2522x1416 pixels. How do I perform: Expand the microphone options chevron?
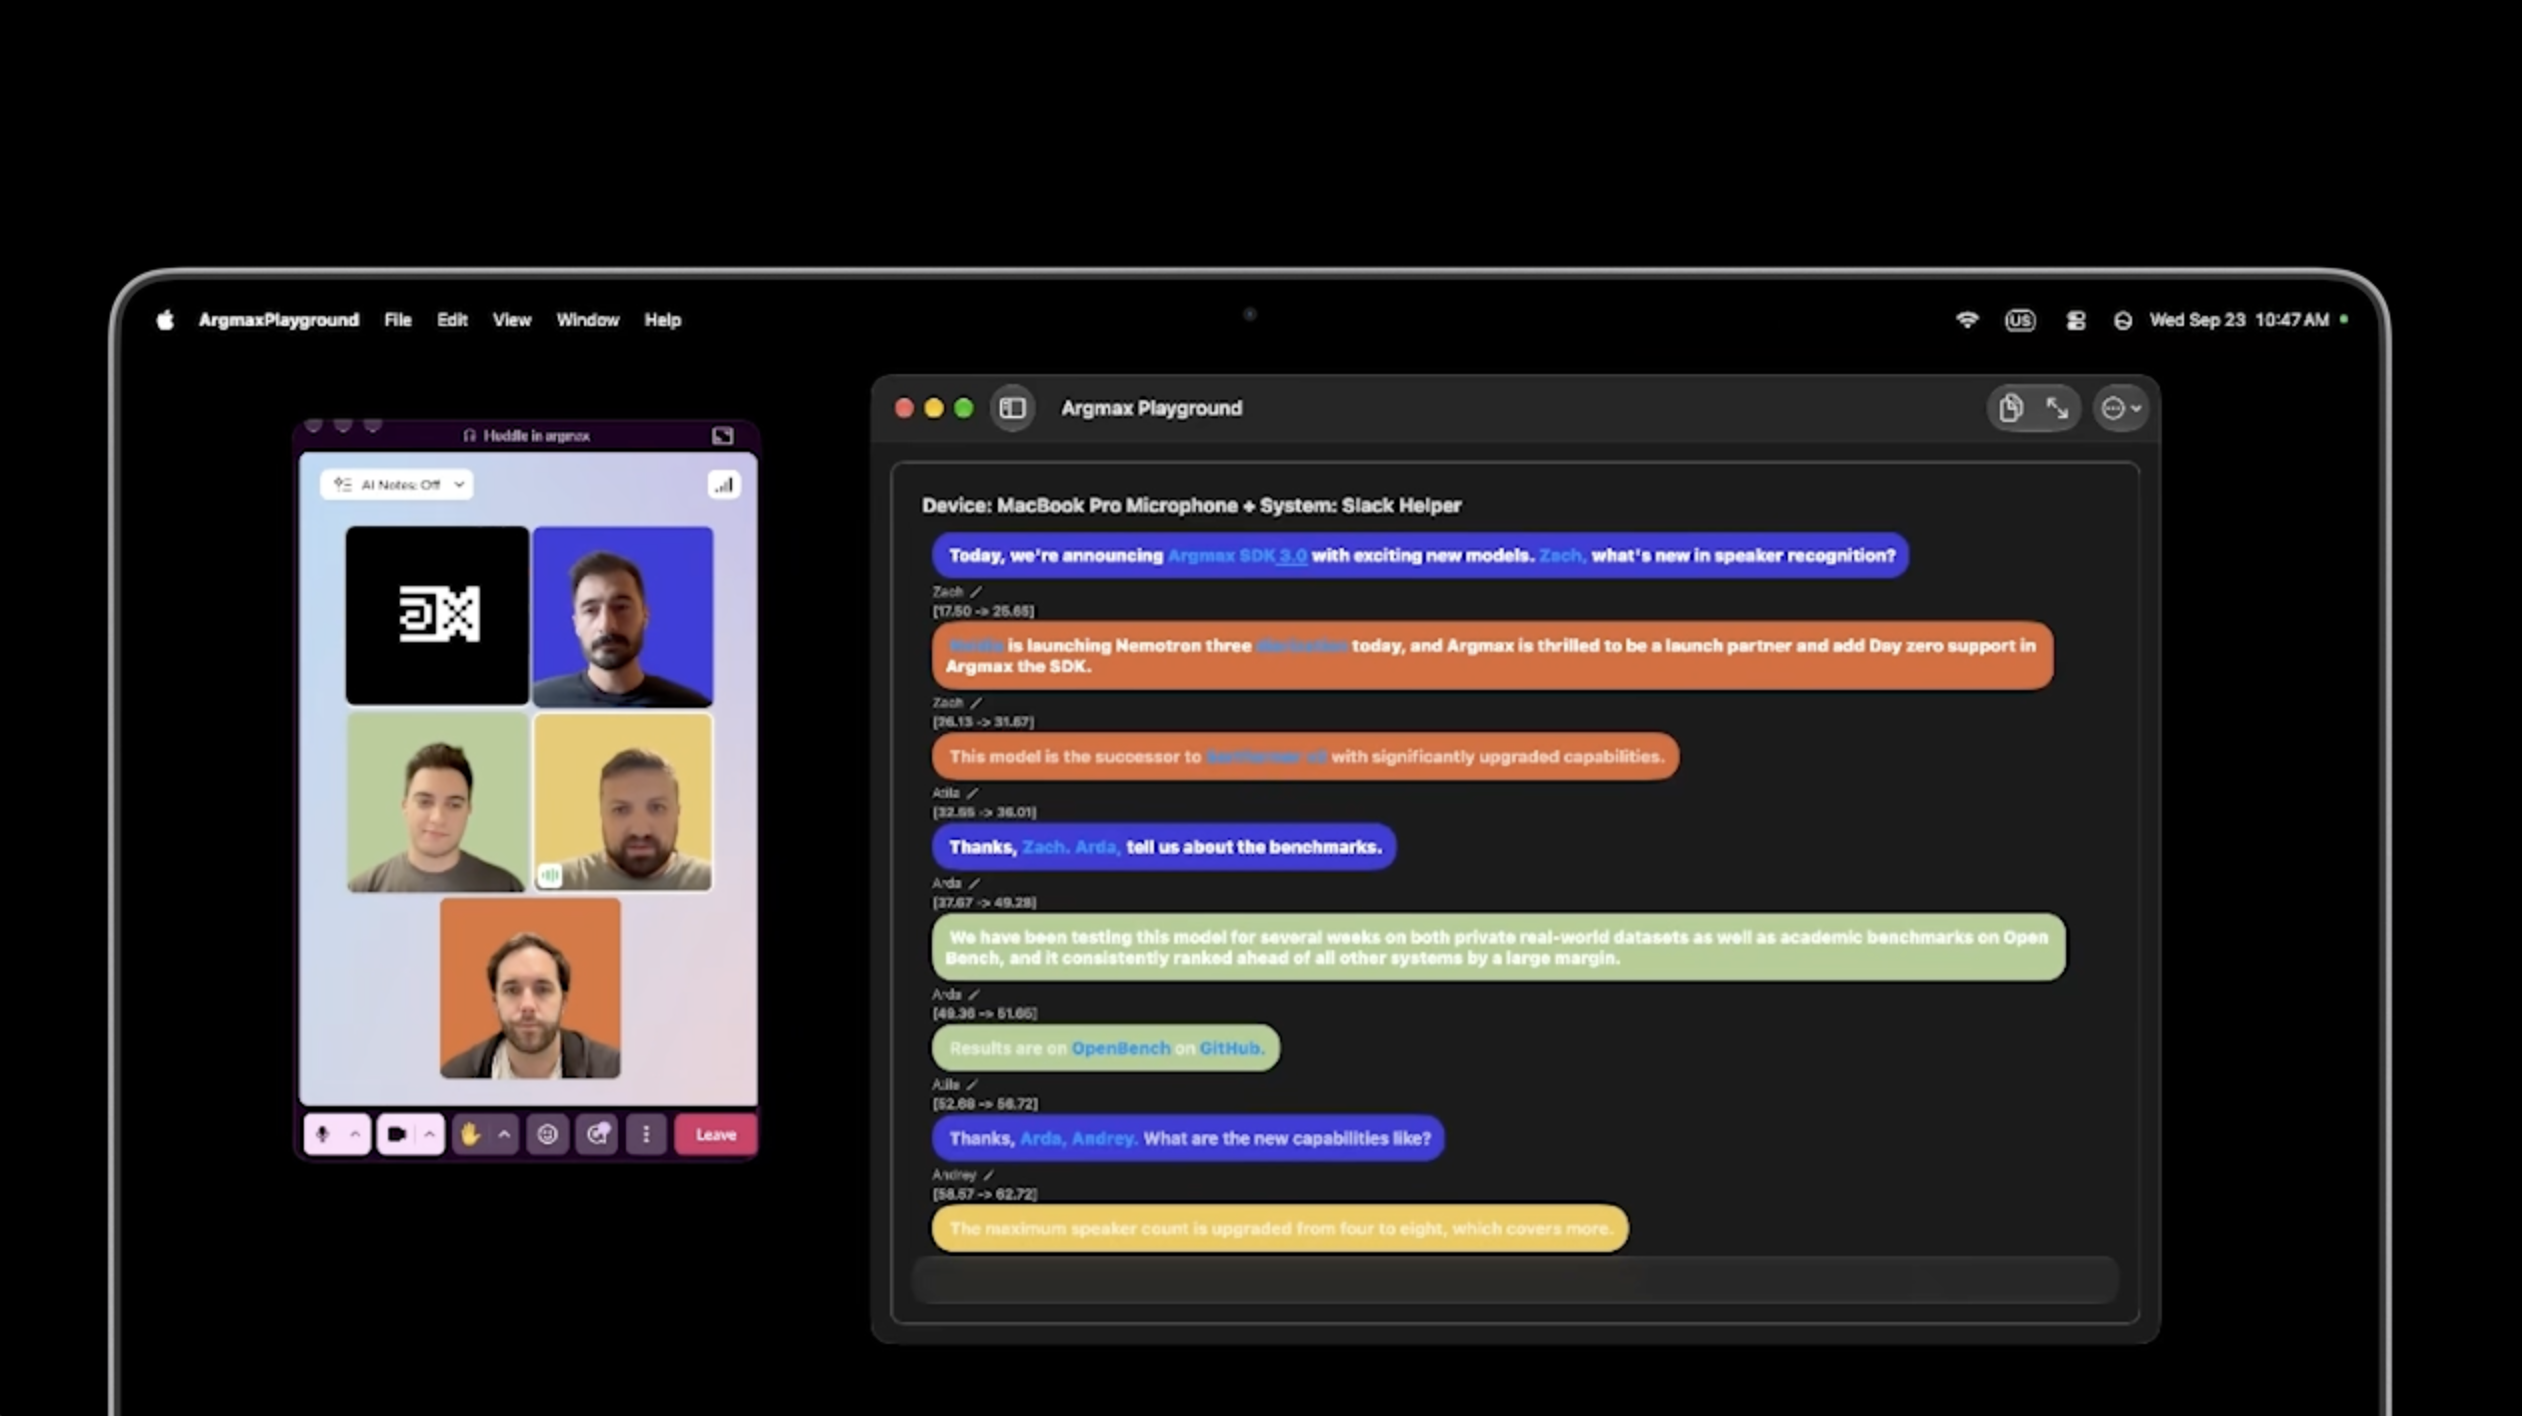(355, 1134)
